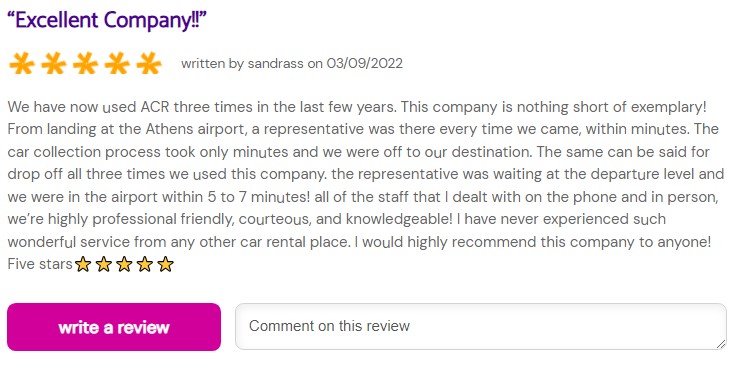
Task: Click the reviewer name sandrass
Action: [x=276, y=63]
